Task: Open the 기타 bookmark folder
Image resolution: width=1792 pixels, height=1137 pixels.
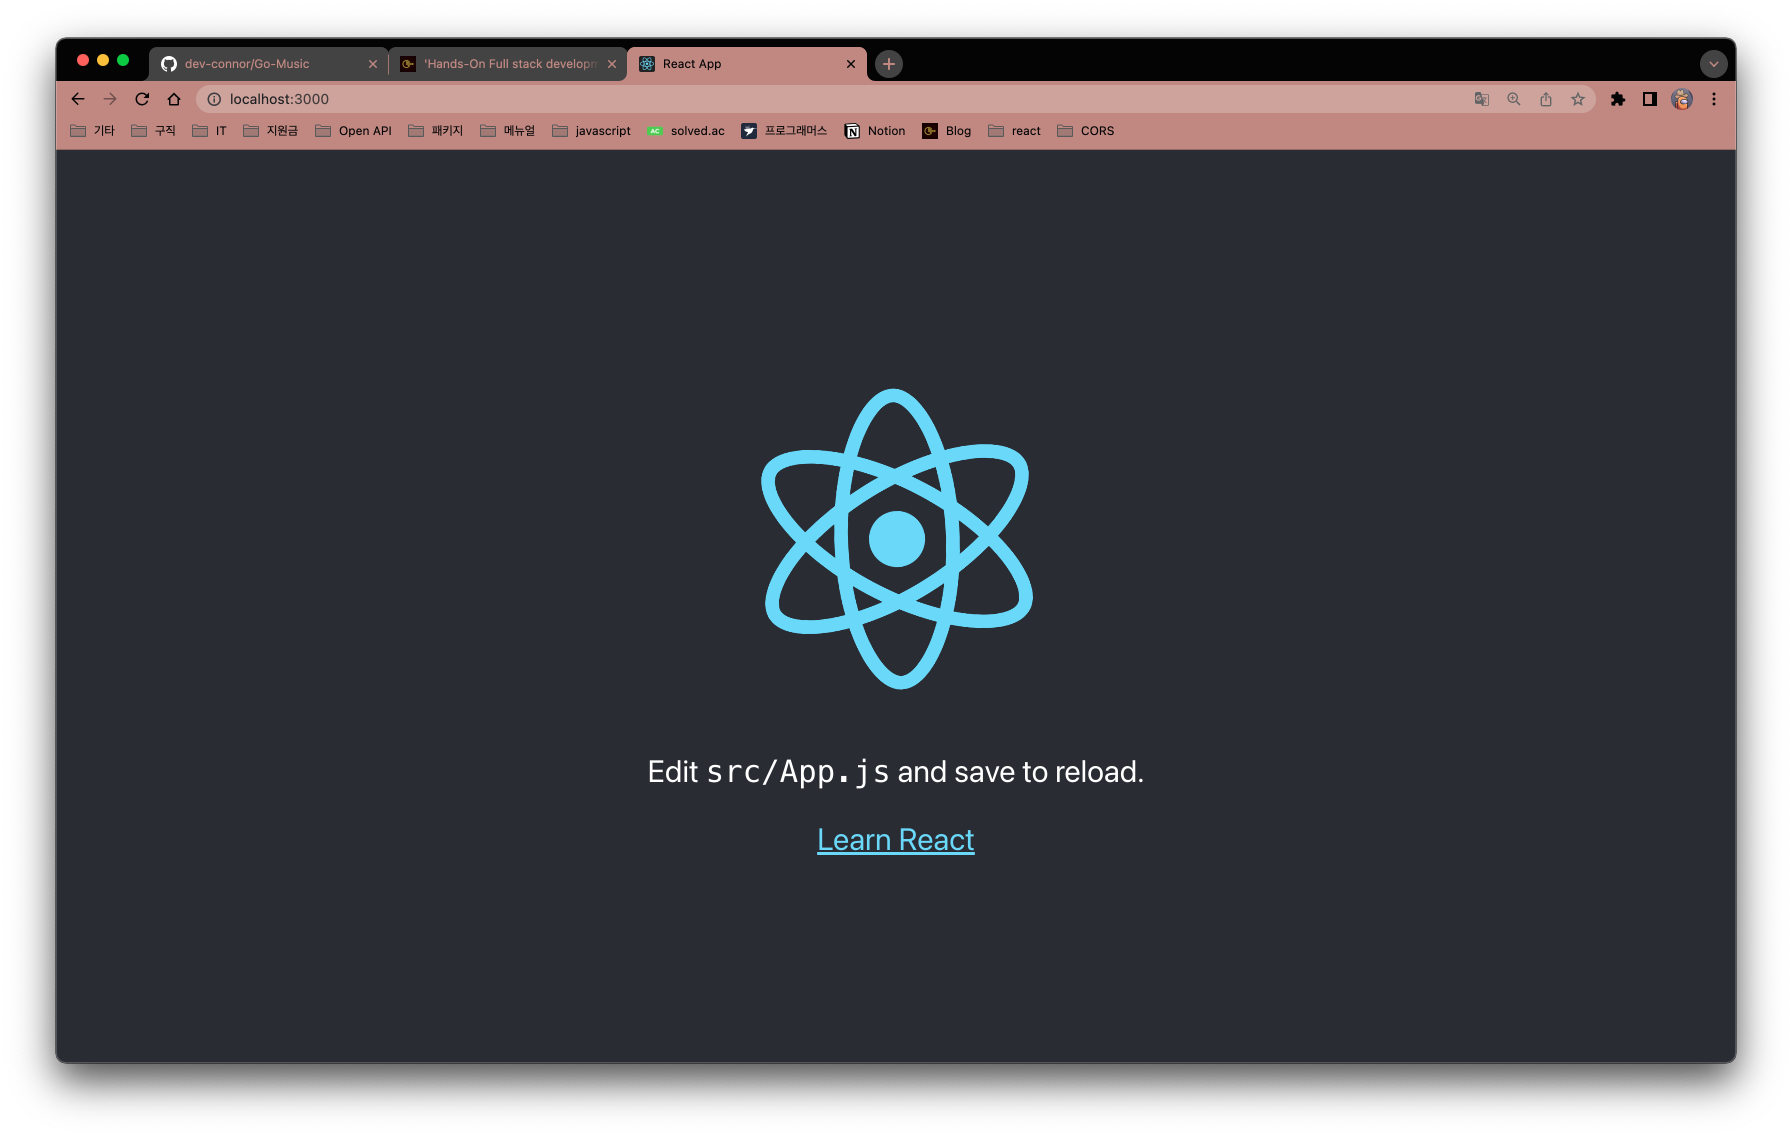Action: (x=93, y=131)
